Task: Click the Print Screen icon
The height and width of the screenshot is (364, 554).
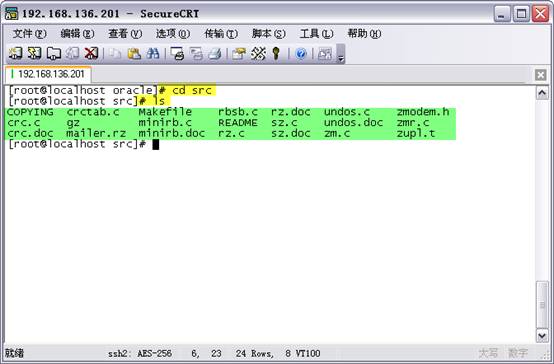Action: (x=177, y=53)
